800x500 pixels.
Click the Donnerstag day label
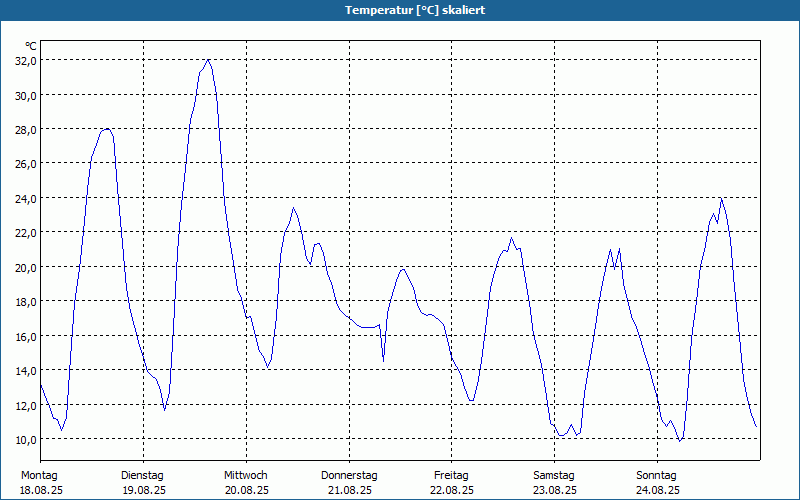click(x=349, y=476)
